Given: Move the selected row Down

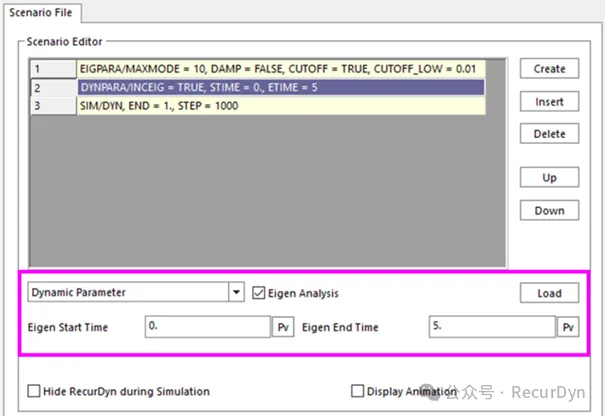Looking at the screenshot, I should click(549, 211).
